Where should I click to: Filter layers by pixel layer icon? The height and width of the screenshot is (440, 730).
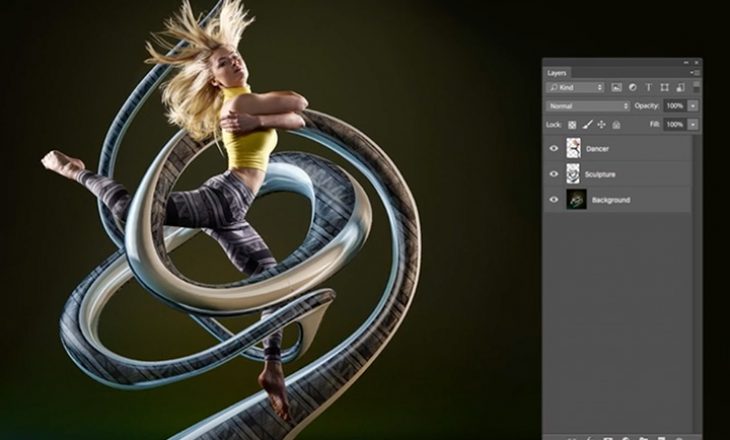click(617, 88)
